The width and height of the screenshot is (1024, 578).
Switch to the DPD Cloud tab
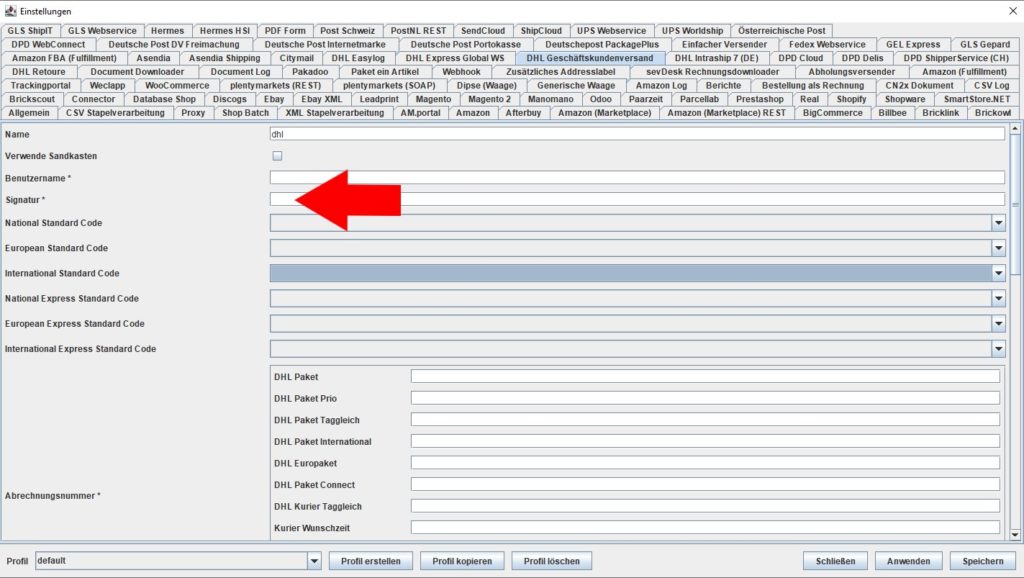click(x=801, y=58)
